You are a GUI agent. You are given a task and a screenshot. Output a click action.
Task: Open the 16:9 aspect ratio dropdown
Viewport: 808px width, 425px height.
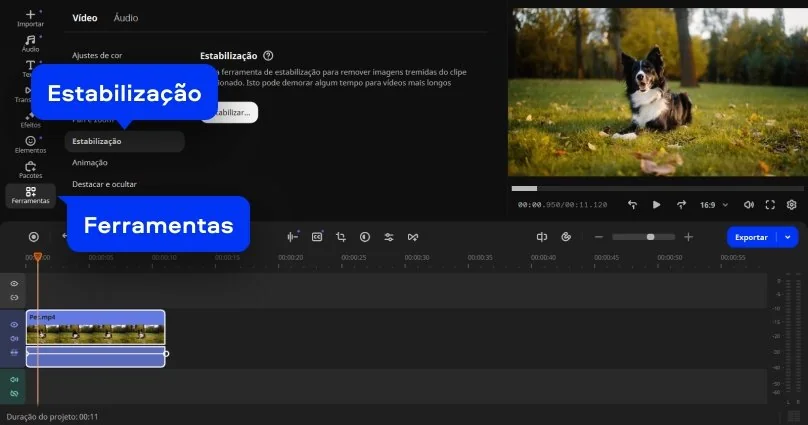[712, 204]
